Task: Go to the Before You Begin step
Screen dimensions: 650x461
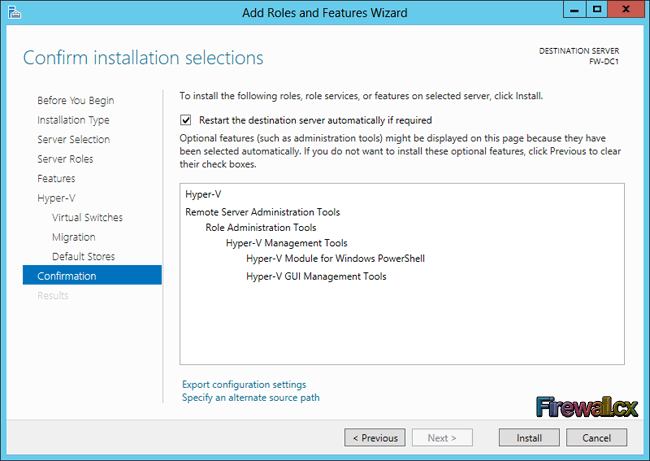Action: click(75, 101)
